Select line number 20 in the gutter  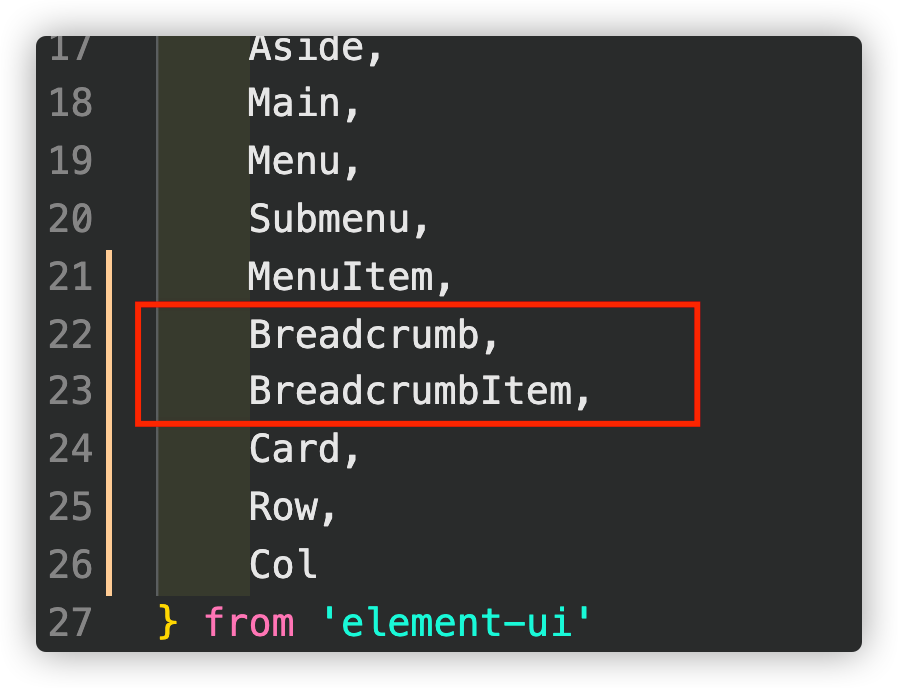(70, 218)
